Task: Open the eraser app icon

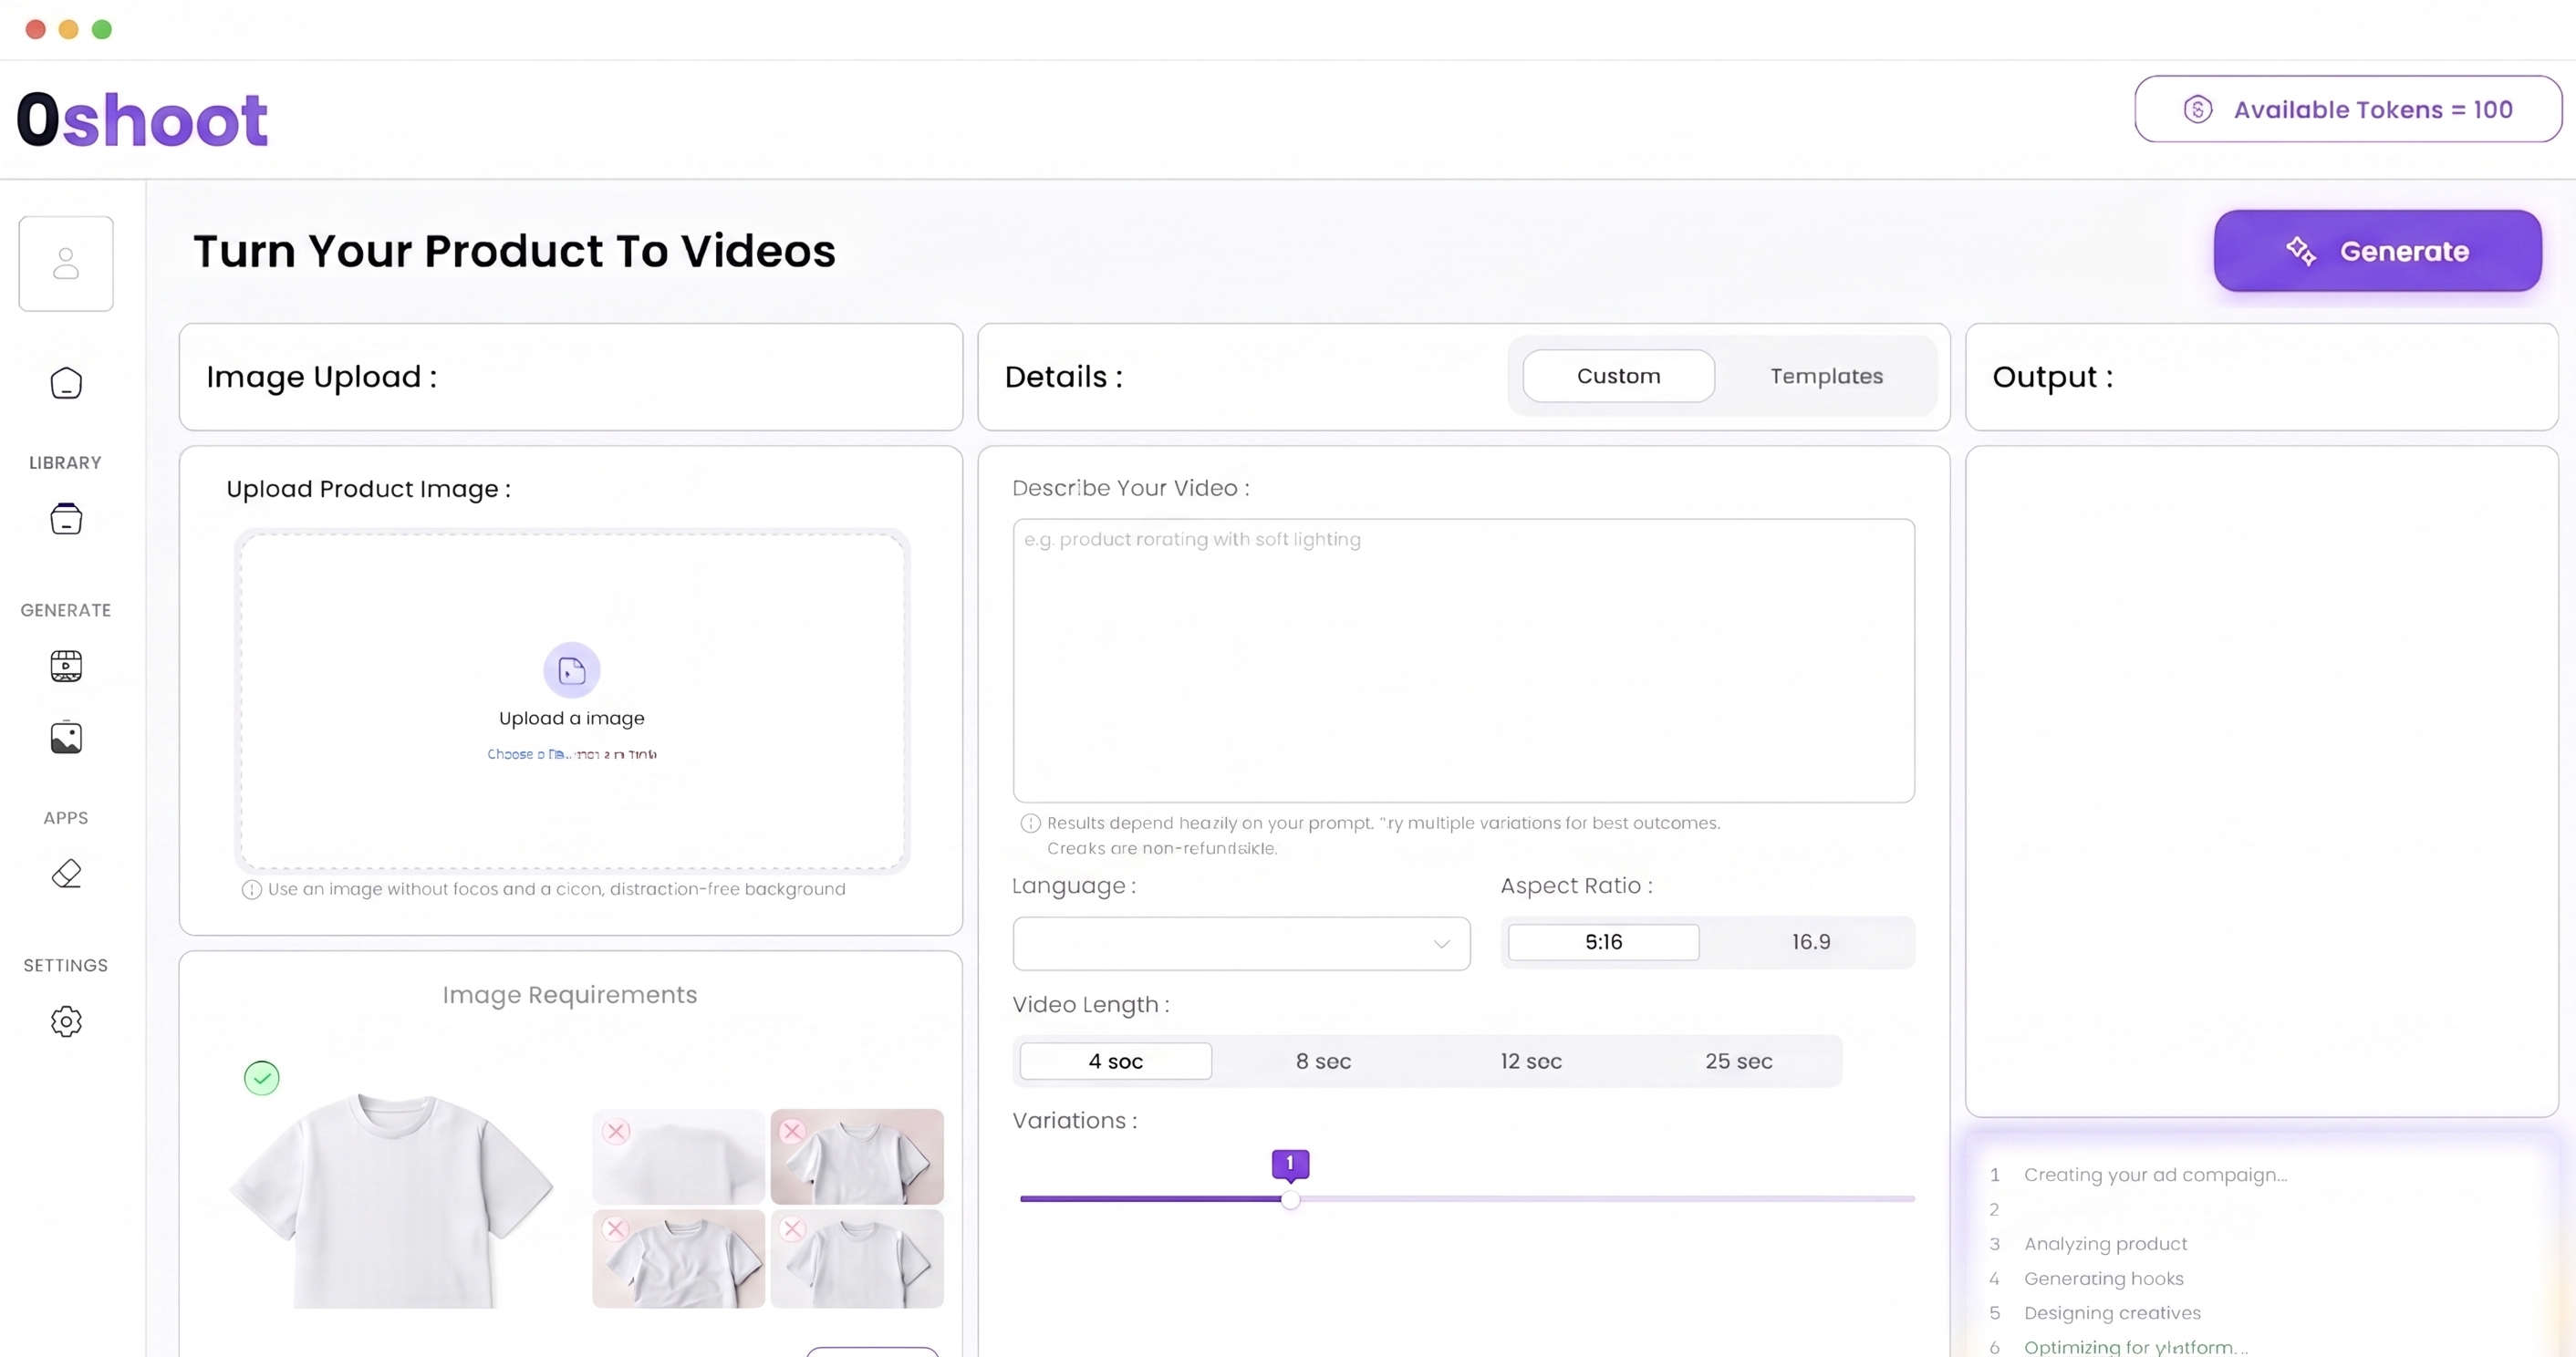Action: coord(66,874)
